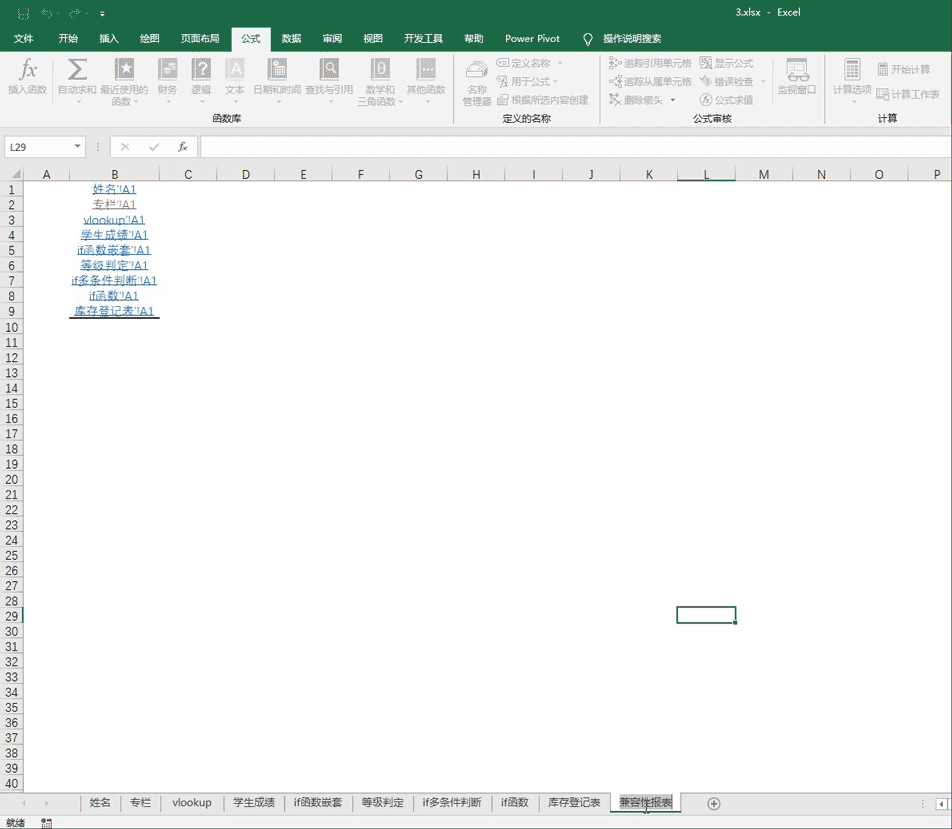Screen dimensions: 952x829
Task: Switch to the if多条件判断 sheet tab
Action: pos(452,803)
